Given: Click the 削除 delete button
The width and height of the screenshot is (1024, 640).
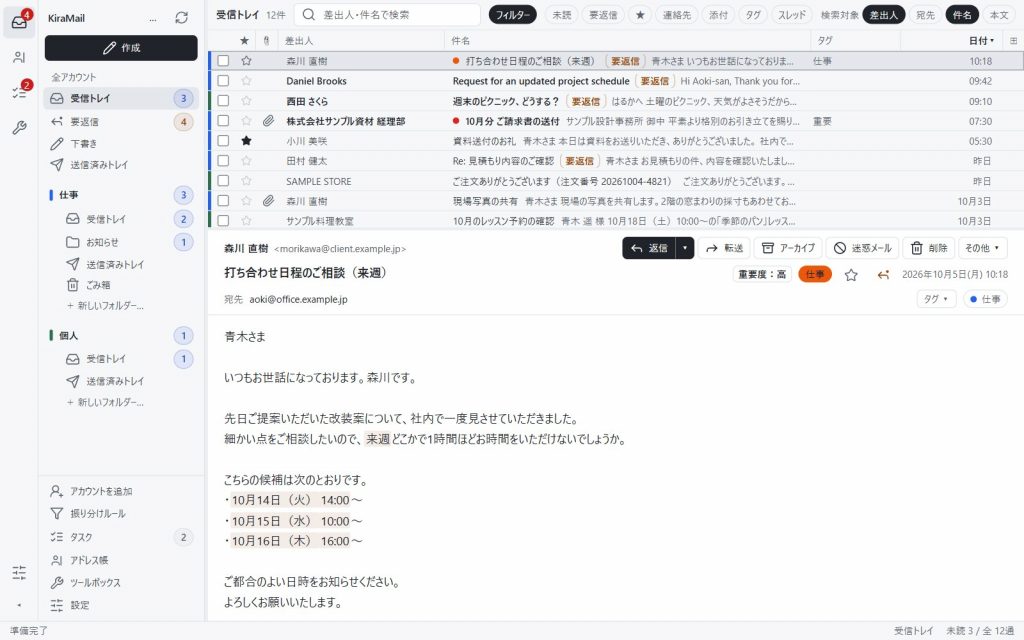Looking at the screenshot, I should click(929, 248).
